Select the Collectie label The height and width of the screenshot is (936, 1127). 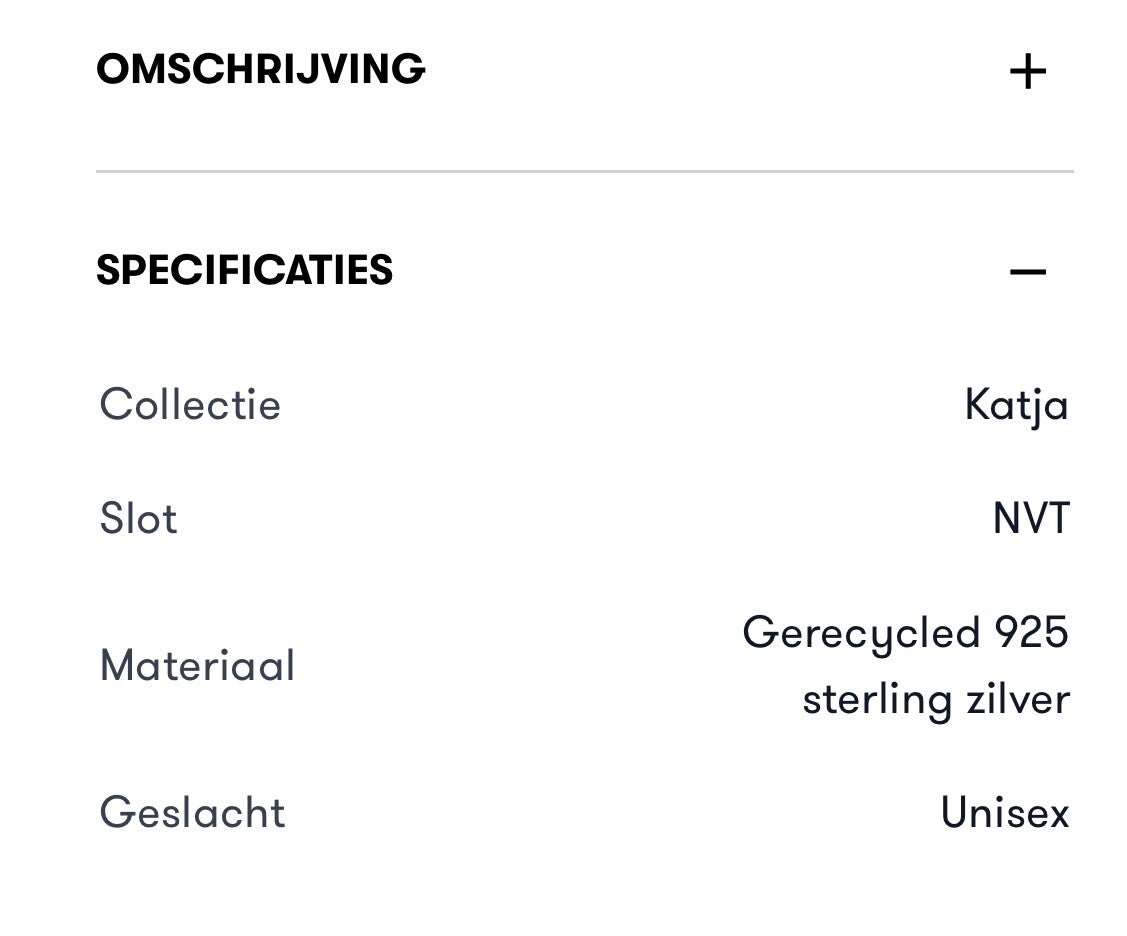(x=190, y=405)
